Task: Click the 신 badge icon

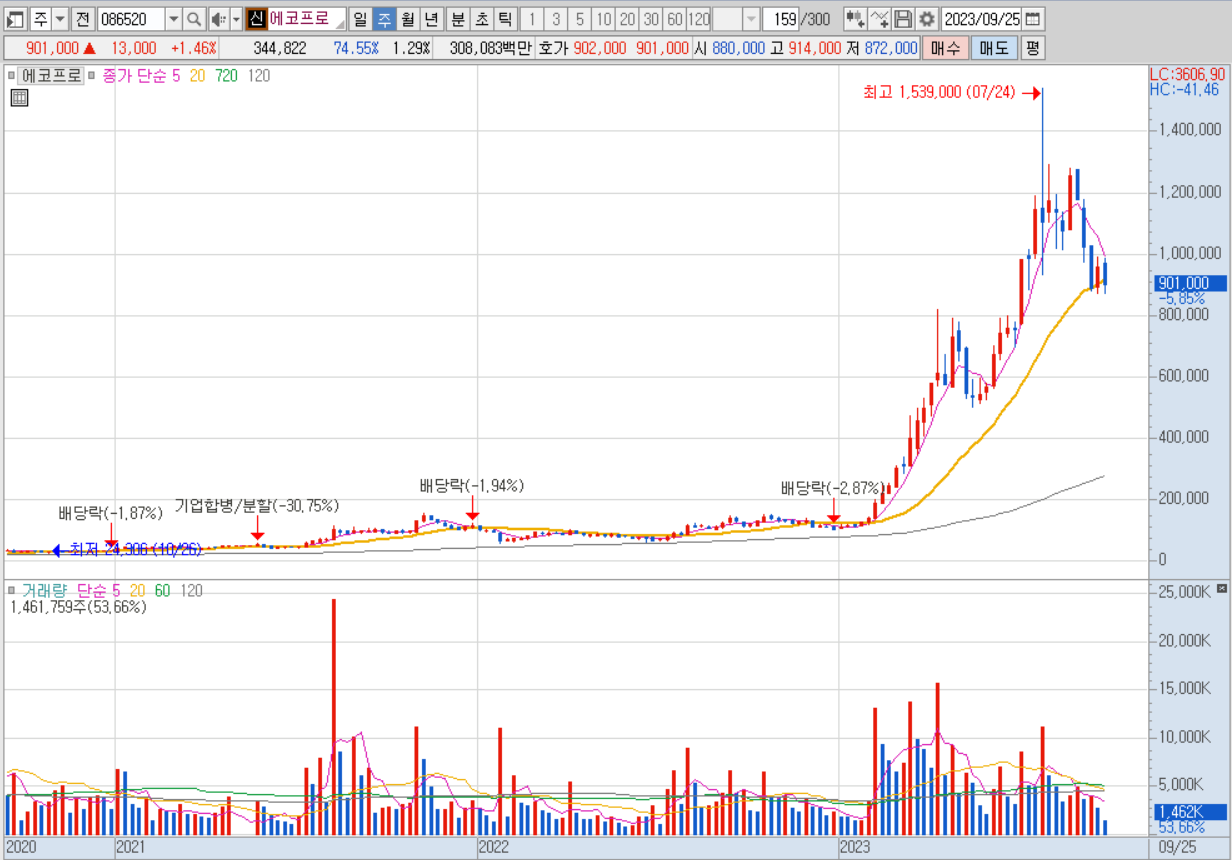Action: tap(256, 19)
